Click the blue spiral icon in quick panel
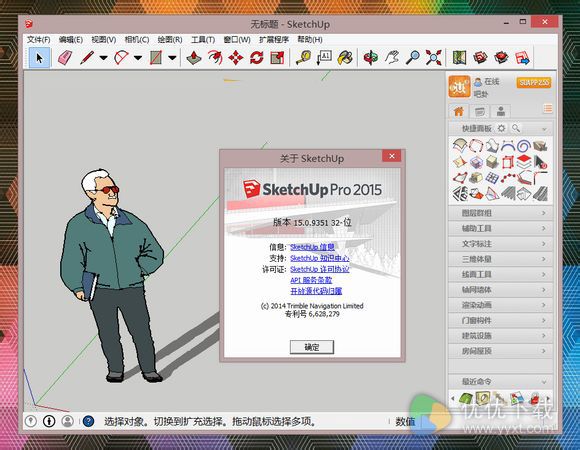Viewport: 580px width, 450px height. click(x=524, y=146)
